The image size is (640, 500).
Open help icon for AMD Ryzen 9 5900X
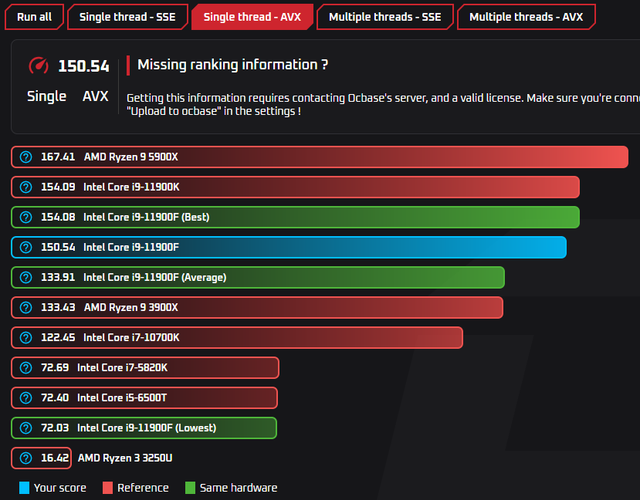[x=26, y=157]
